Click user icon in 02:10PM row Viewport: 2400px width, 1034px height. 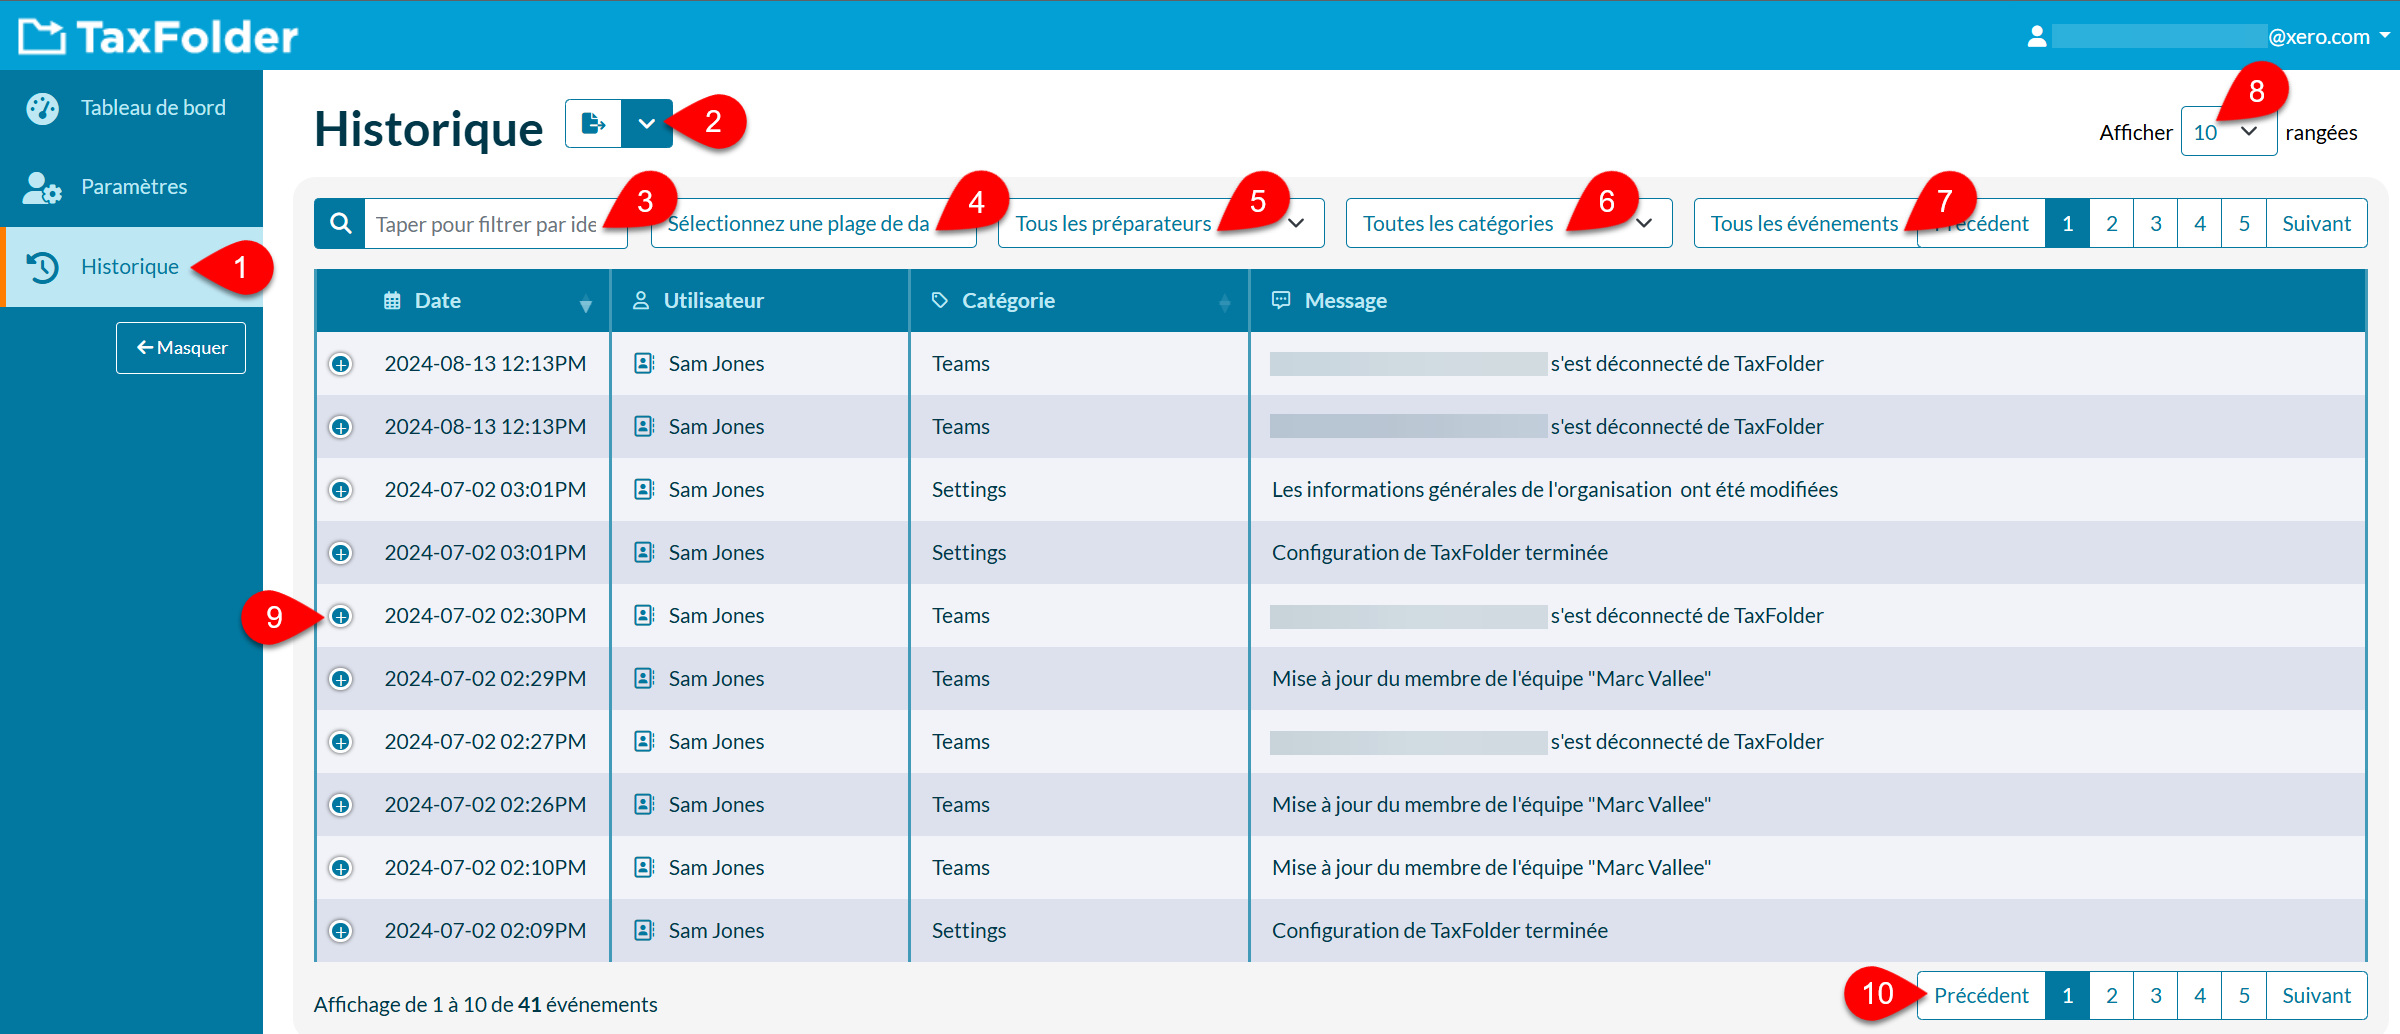644,867
